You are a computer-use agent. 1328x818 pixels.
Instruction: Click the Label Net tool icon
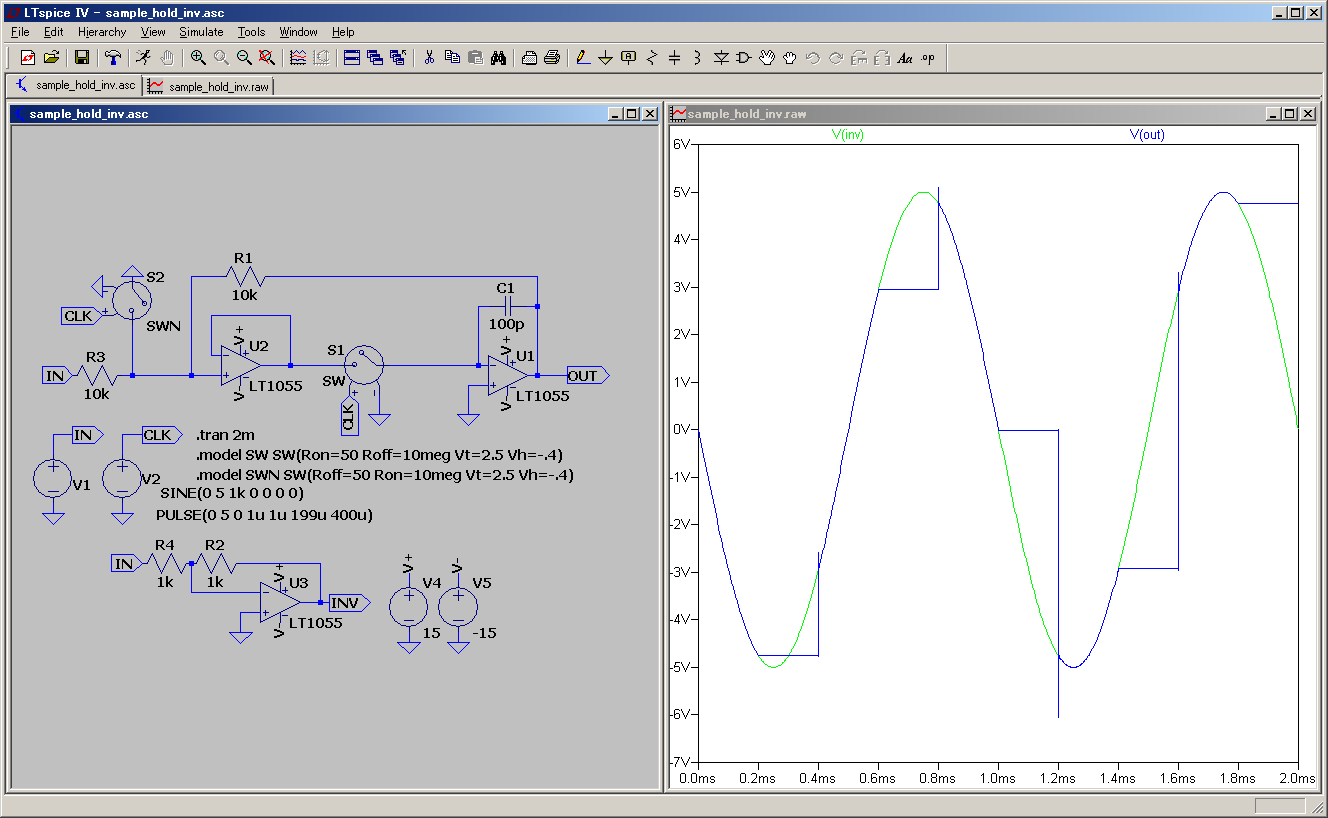[628, 58]
